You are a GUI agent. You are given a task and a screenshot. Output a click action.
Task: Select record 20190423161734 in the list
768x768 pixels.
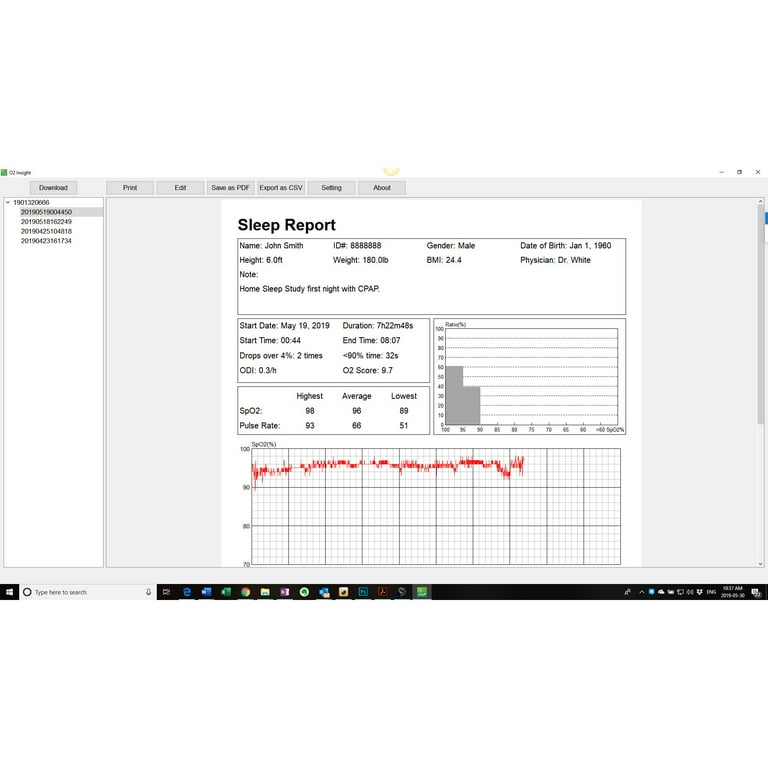[46, 241]
